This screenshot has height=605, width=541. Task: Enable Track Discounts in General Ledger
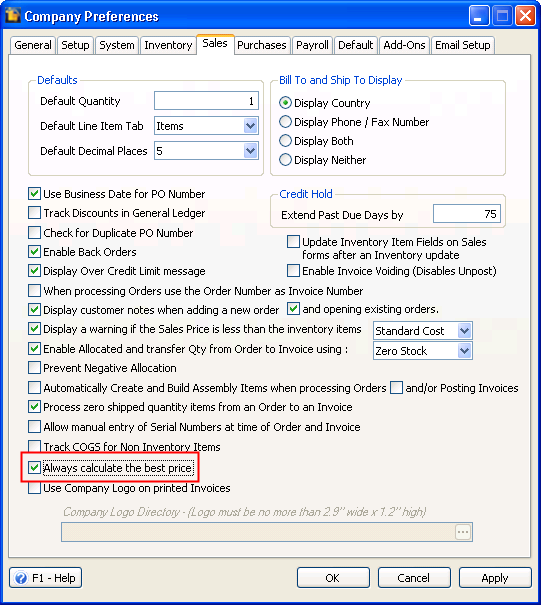tap(34, 213)
